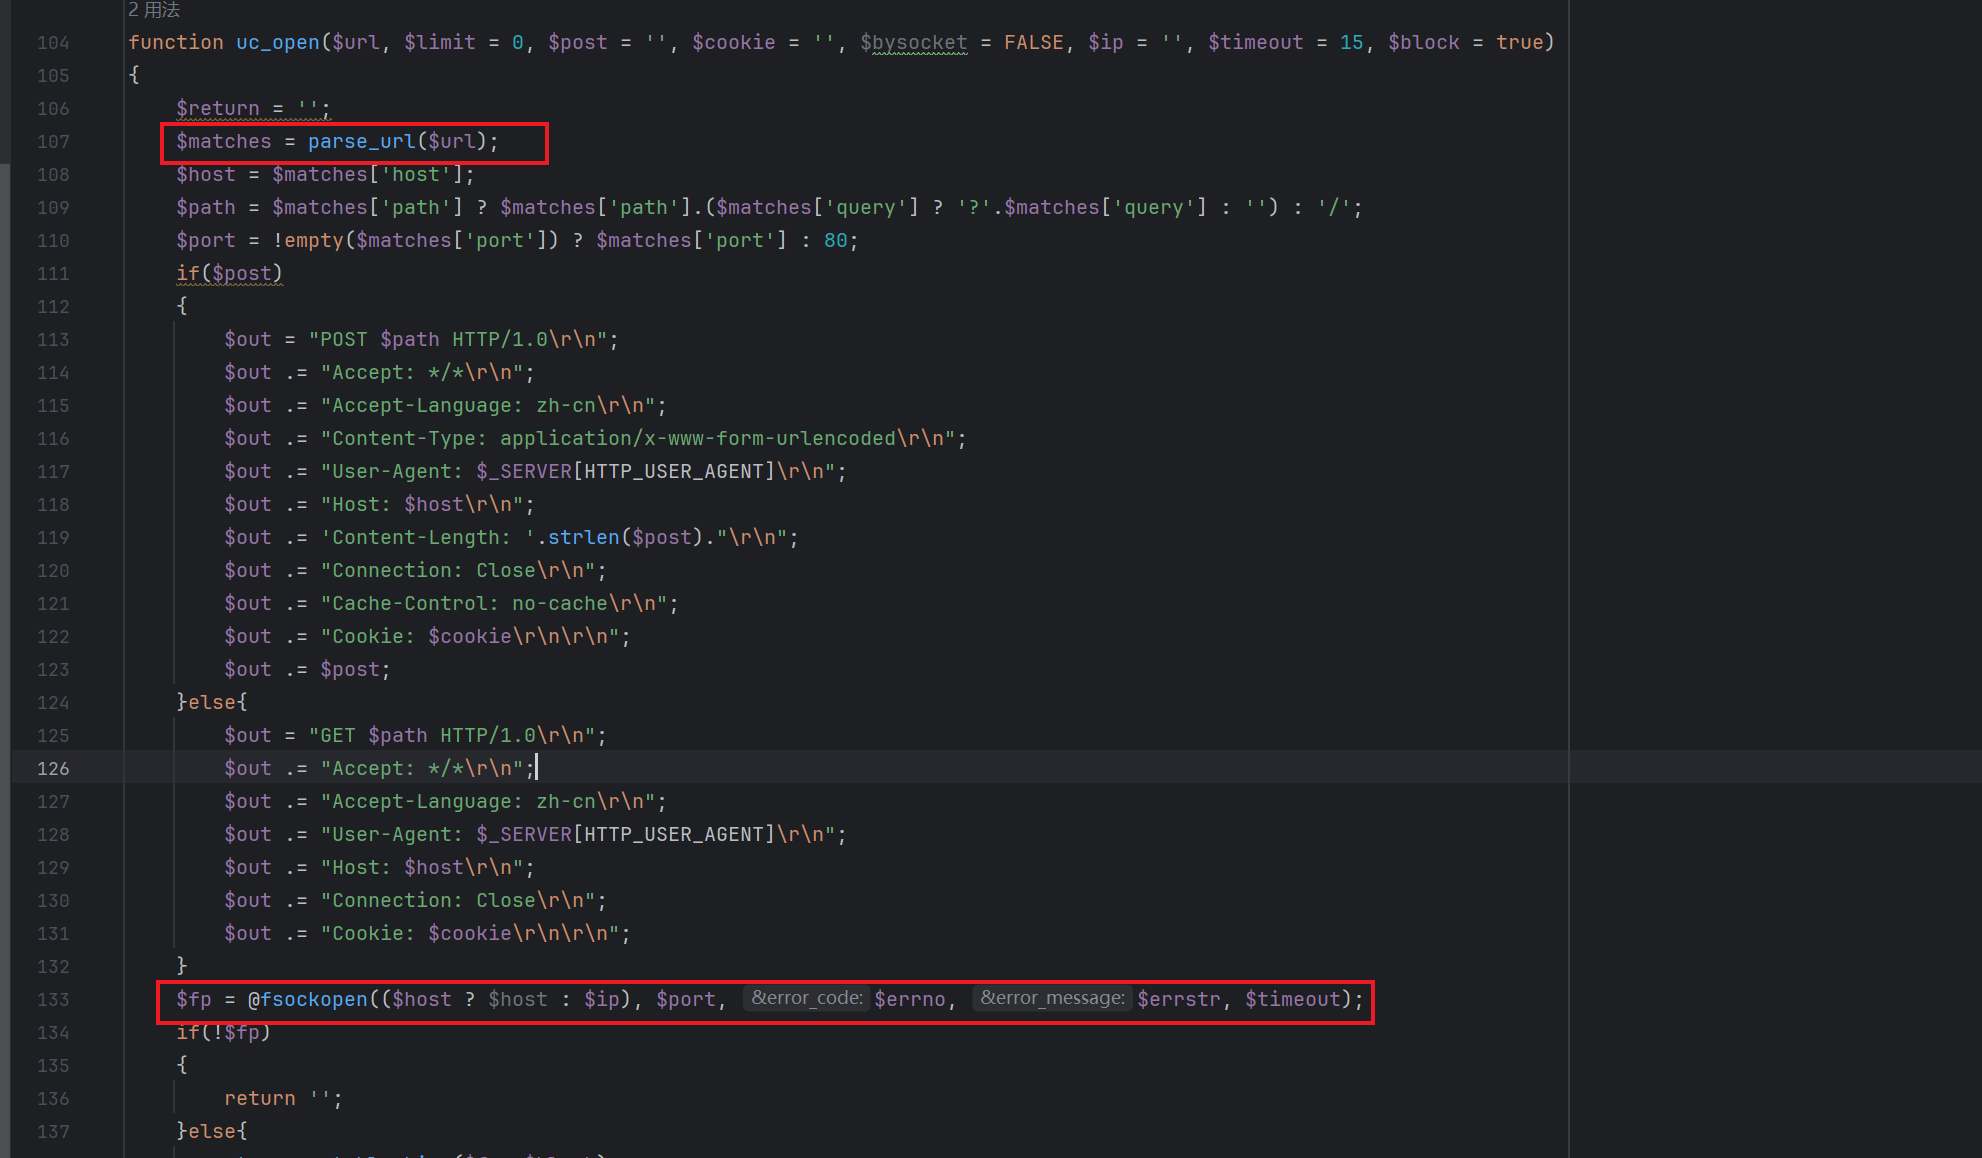This screenshot has height=1158, width=1982.
Task: Click $bysocket parameter in function signature
Action: (x=914, y=42)
